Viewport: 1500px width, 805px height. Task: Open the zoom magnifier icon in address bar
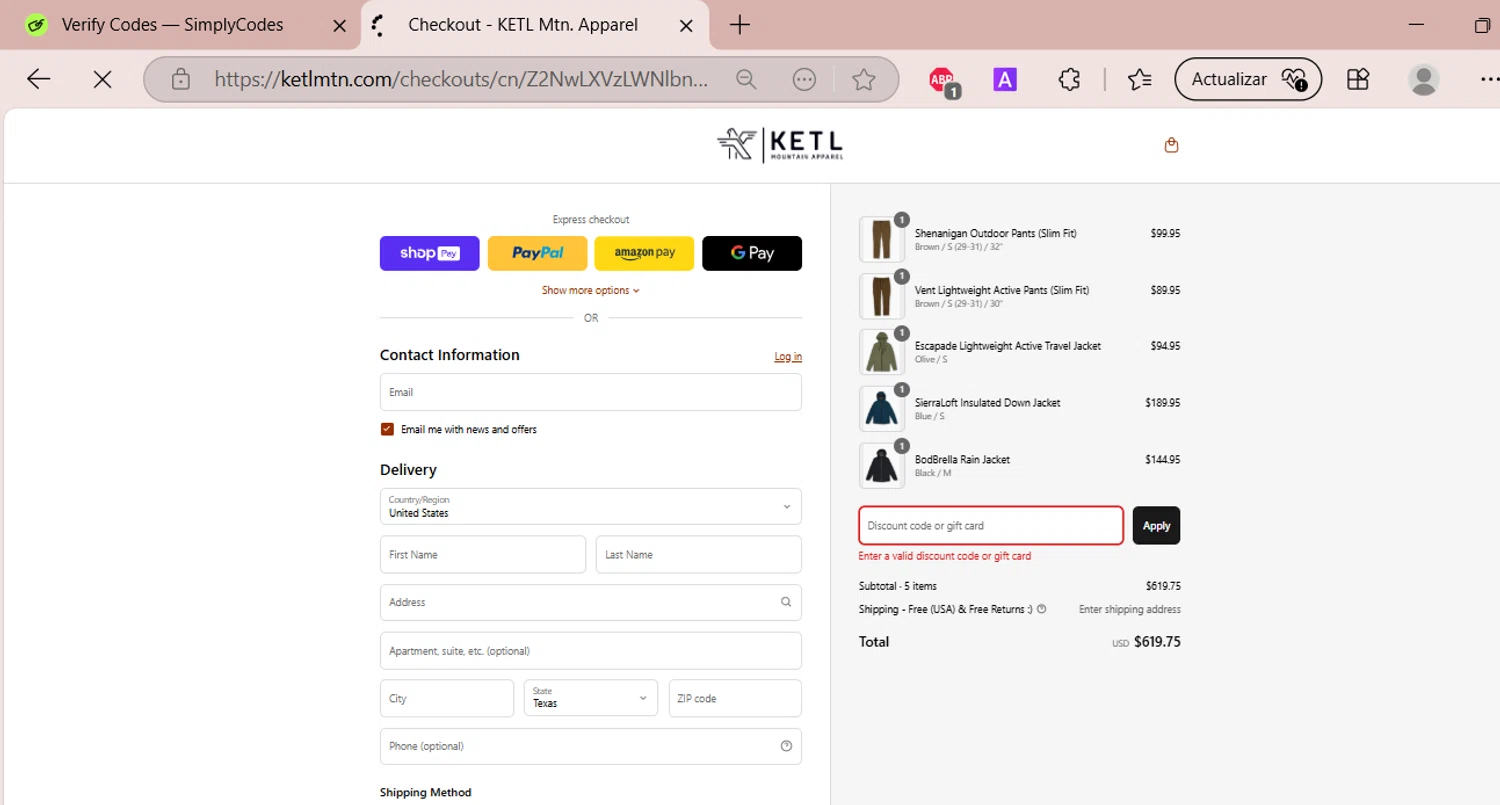[746, 79]
